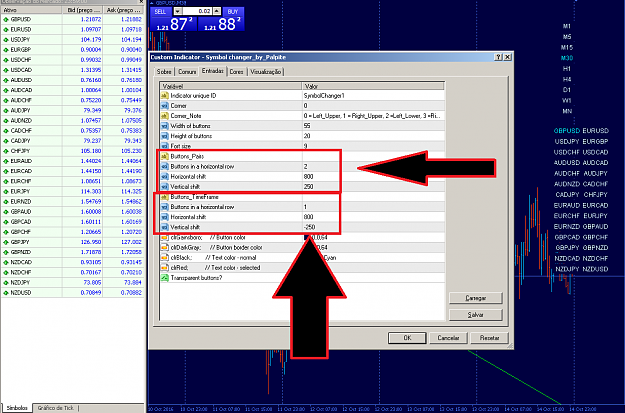The height and width of the screenshot is (413, 625).
Task: Click the clrGainsboro color swatch value
Action: pos(307,238)
